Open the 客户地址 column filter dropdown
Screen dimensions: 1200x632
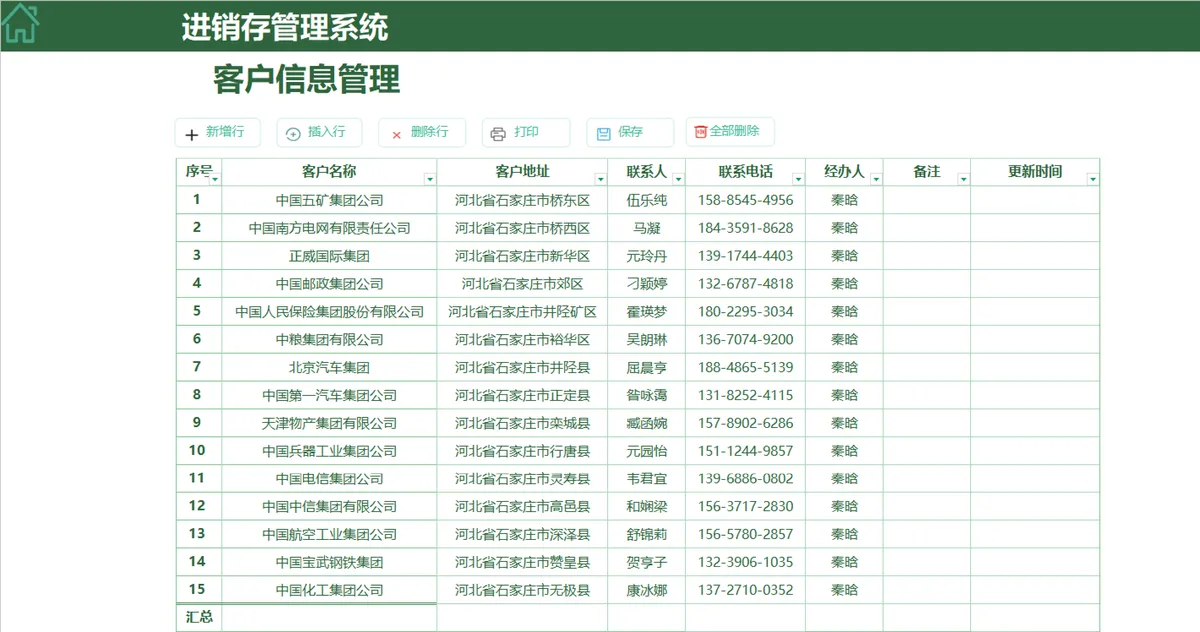coord(601,179)
